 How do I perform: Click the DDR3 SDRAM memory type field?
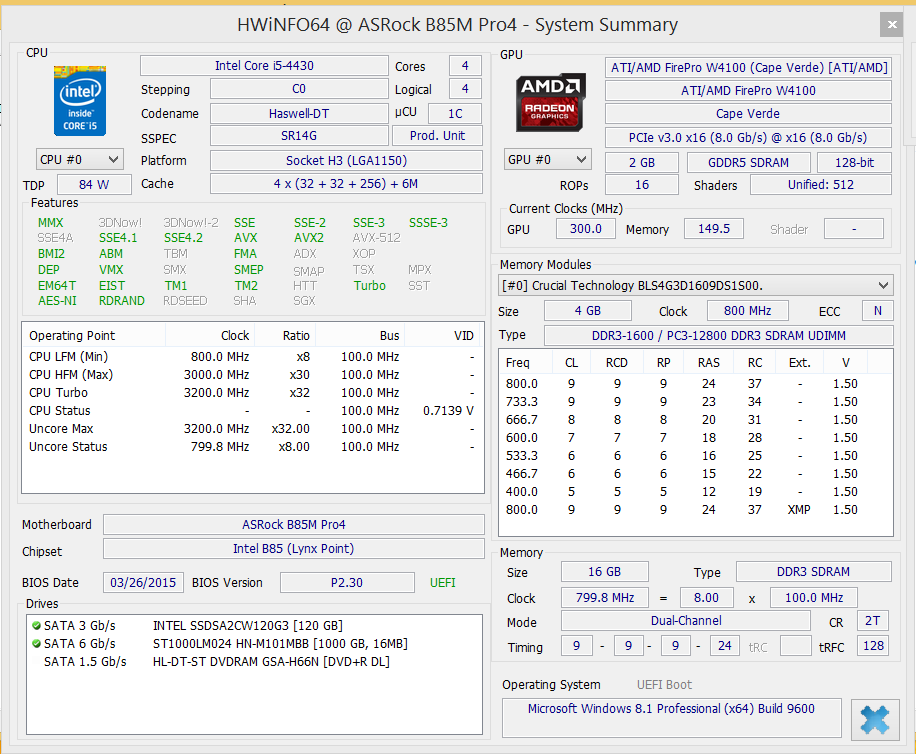813,572
